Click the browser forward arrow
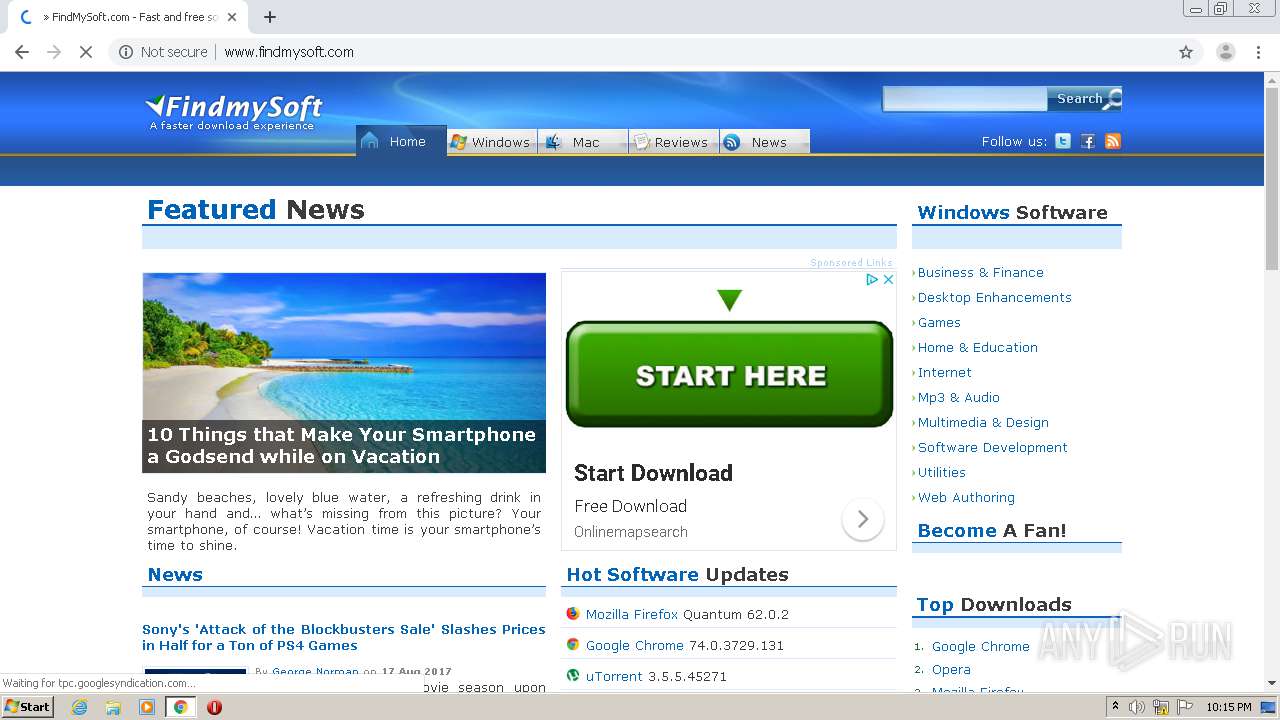The width and height of the screenshot is (1280, 720). pos(54,52)
